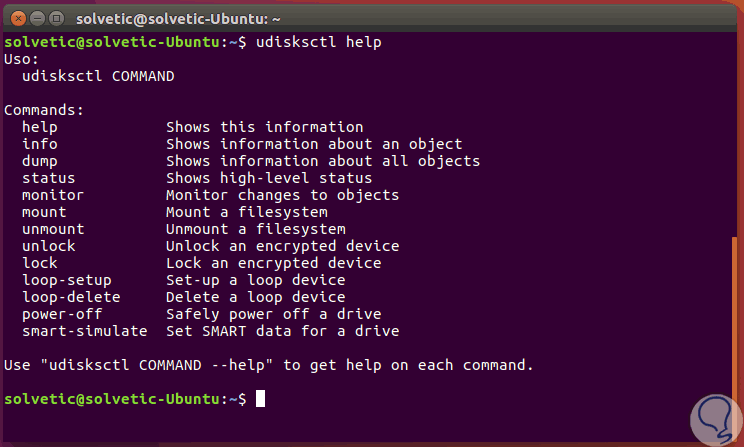Maximize the terminal window
Image resolution: width=744 pixels, height=447 pixels.
[57, 17]
